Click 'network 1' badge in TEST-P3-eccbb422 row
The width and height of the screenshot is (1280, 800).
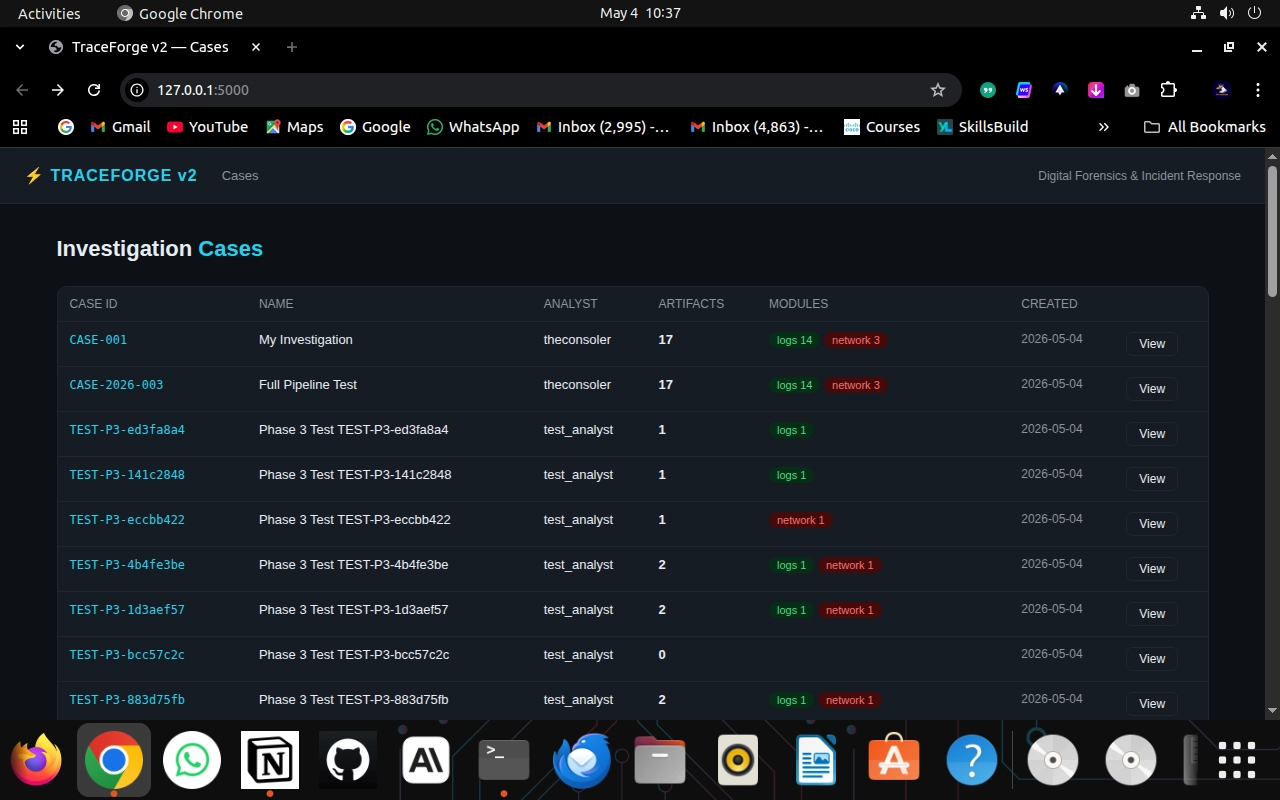pos(801,520)
